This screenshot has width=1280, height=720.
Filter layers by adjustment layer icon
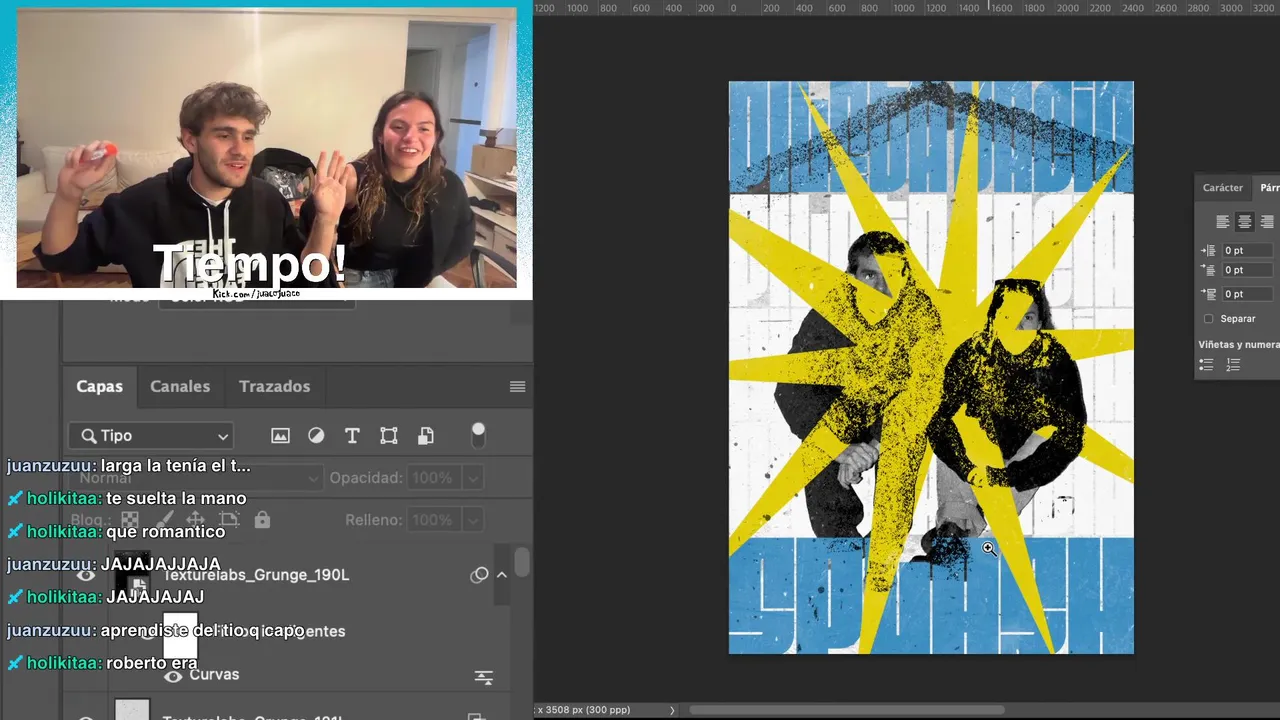[316, 436]
